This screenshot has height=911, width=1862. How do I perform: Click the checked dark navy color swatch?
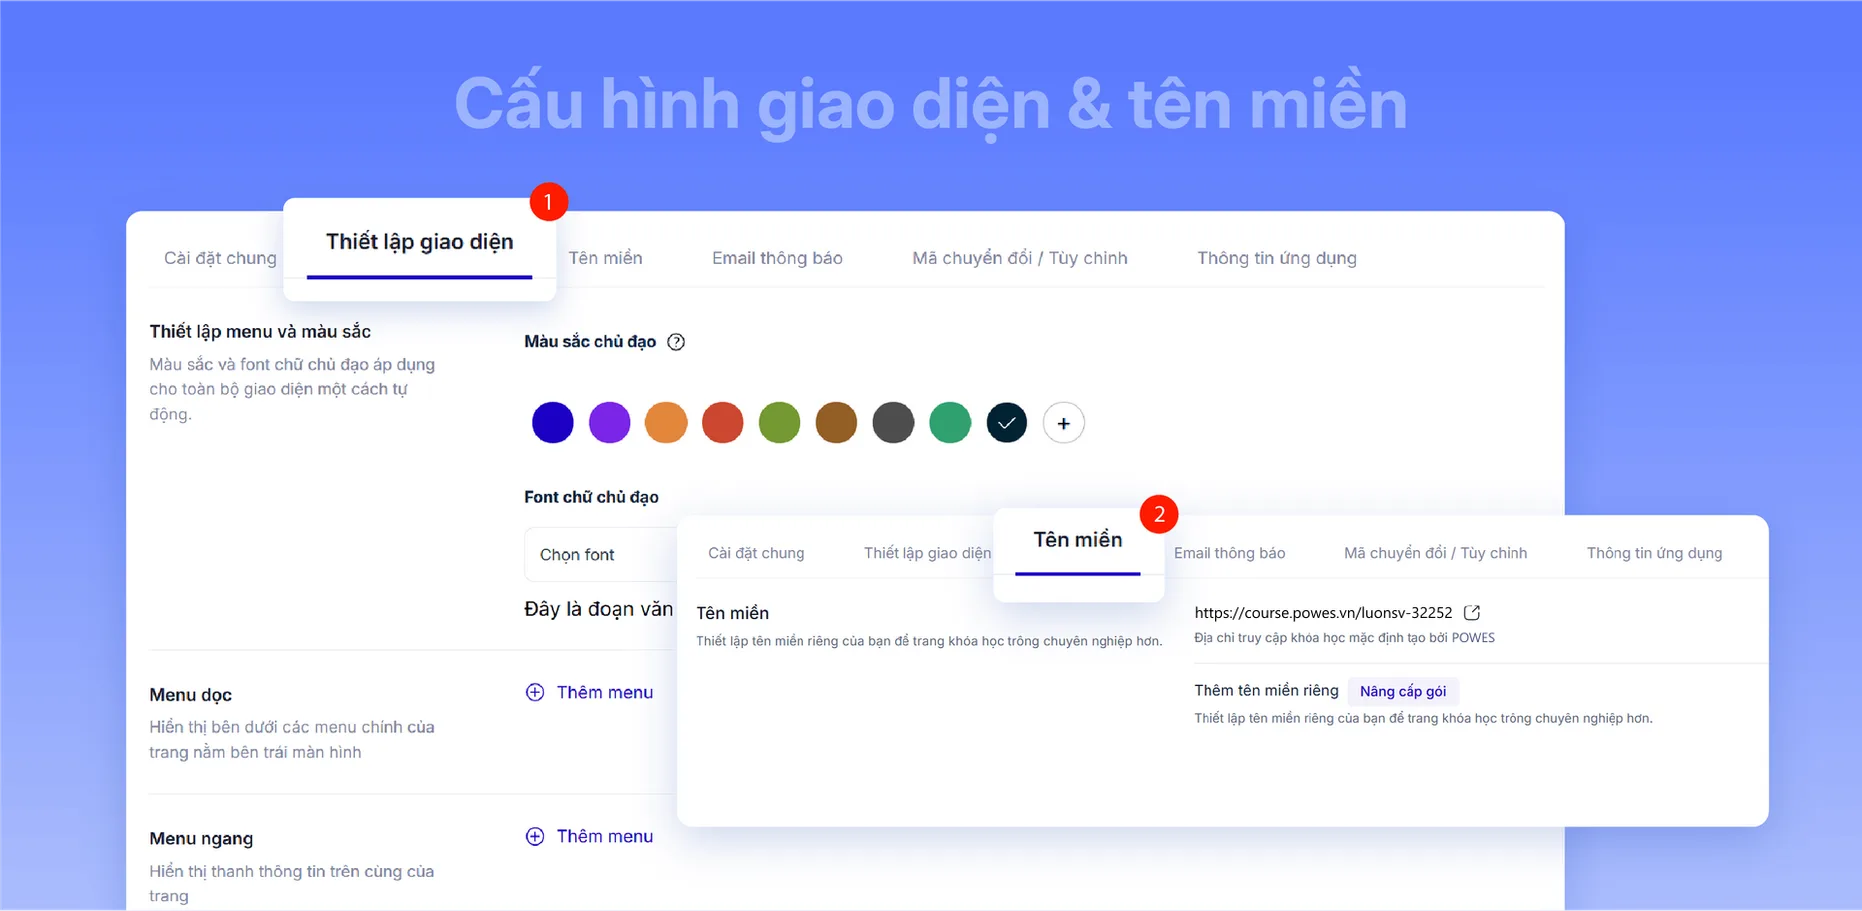[x=1007, y=423]
